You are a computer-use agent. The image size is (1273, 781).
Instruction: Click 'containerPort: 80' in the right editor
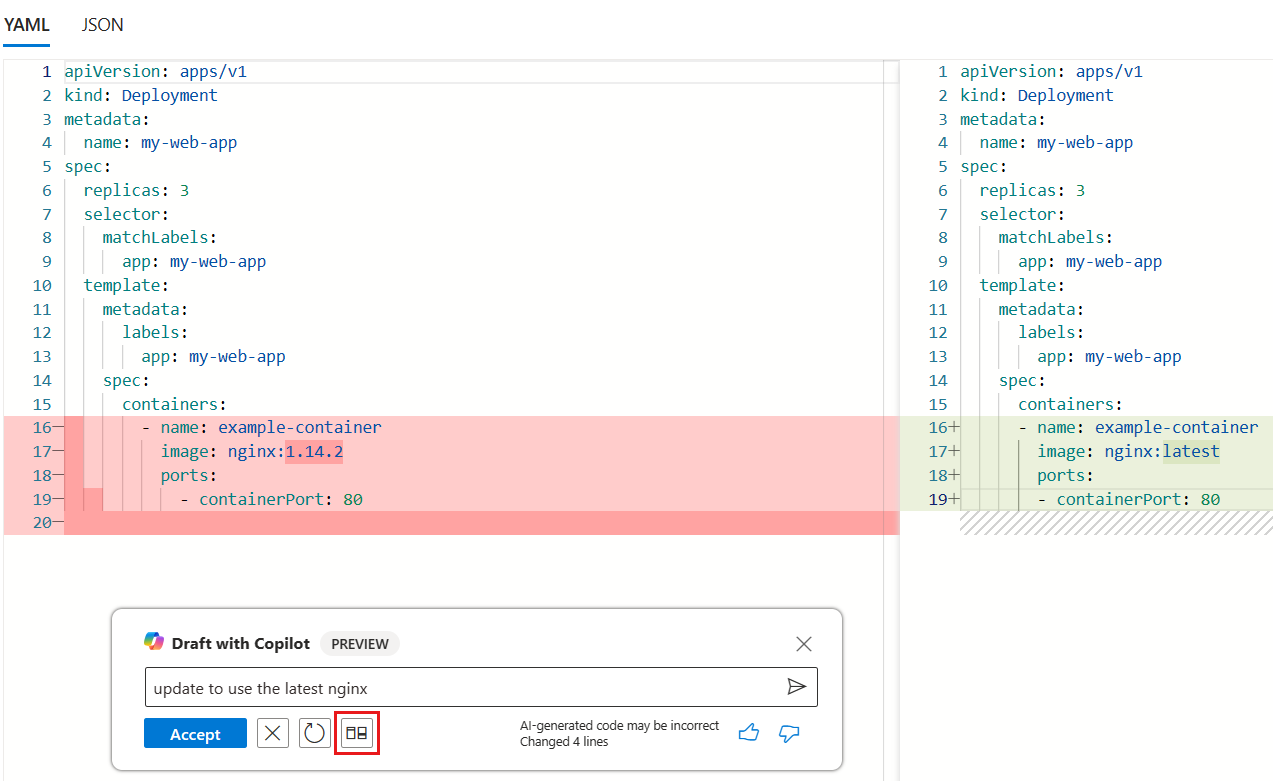tap(1138, 499)
